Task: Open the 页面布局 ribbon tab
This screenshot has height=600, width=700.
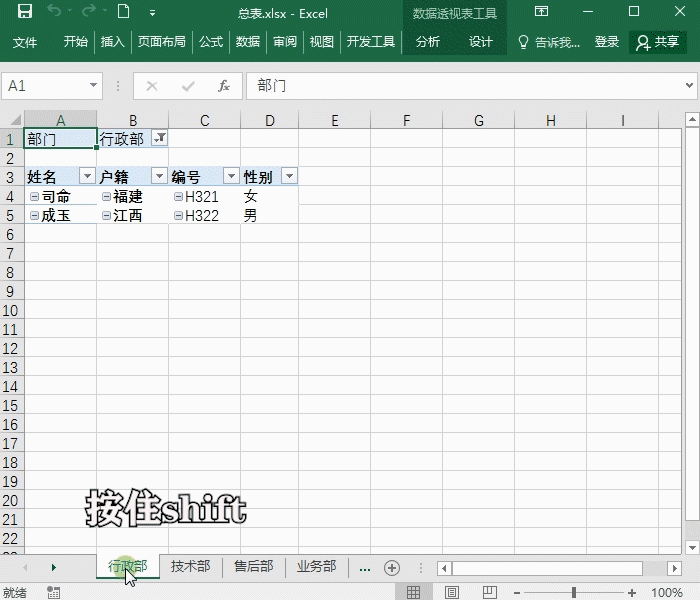Action: (x=162, y=42)
